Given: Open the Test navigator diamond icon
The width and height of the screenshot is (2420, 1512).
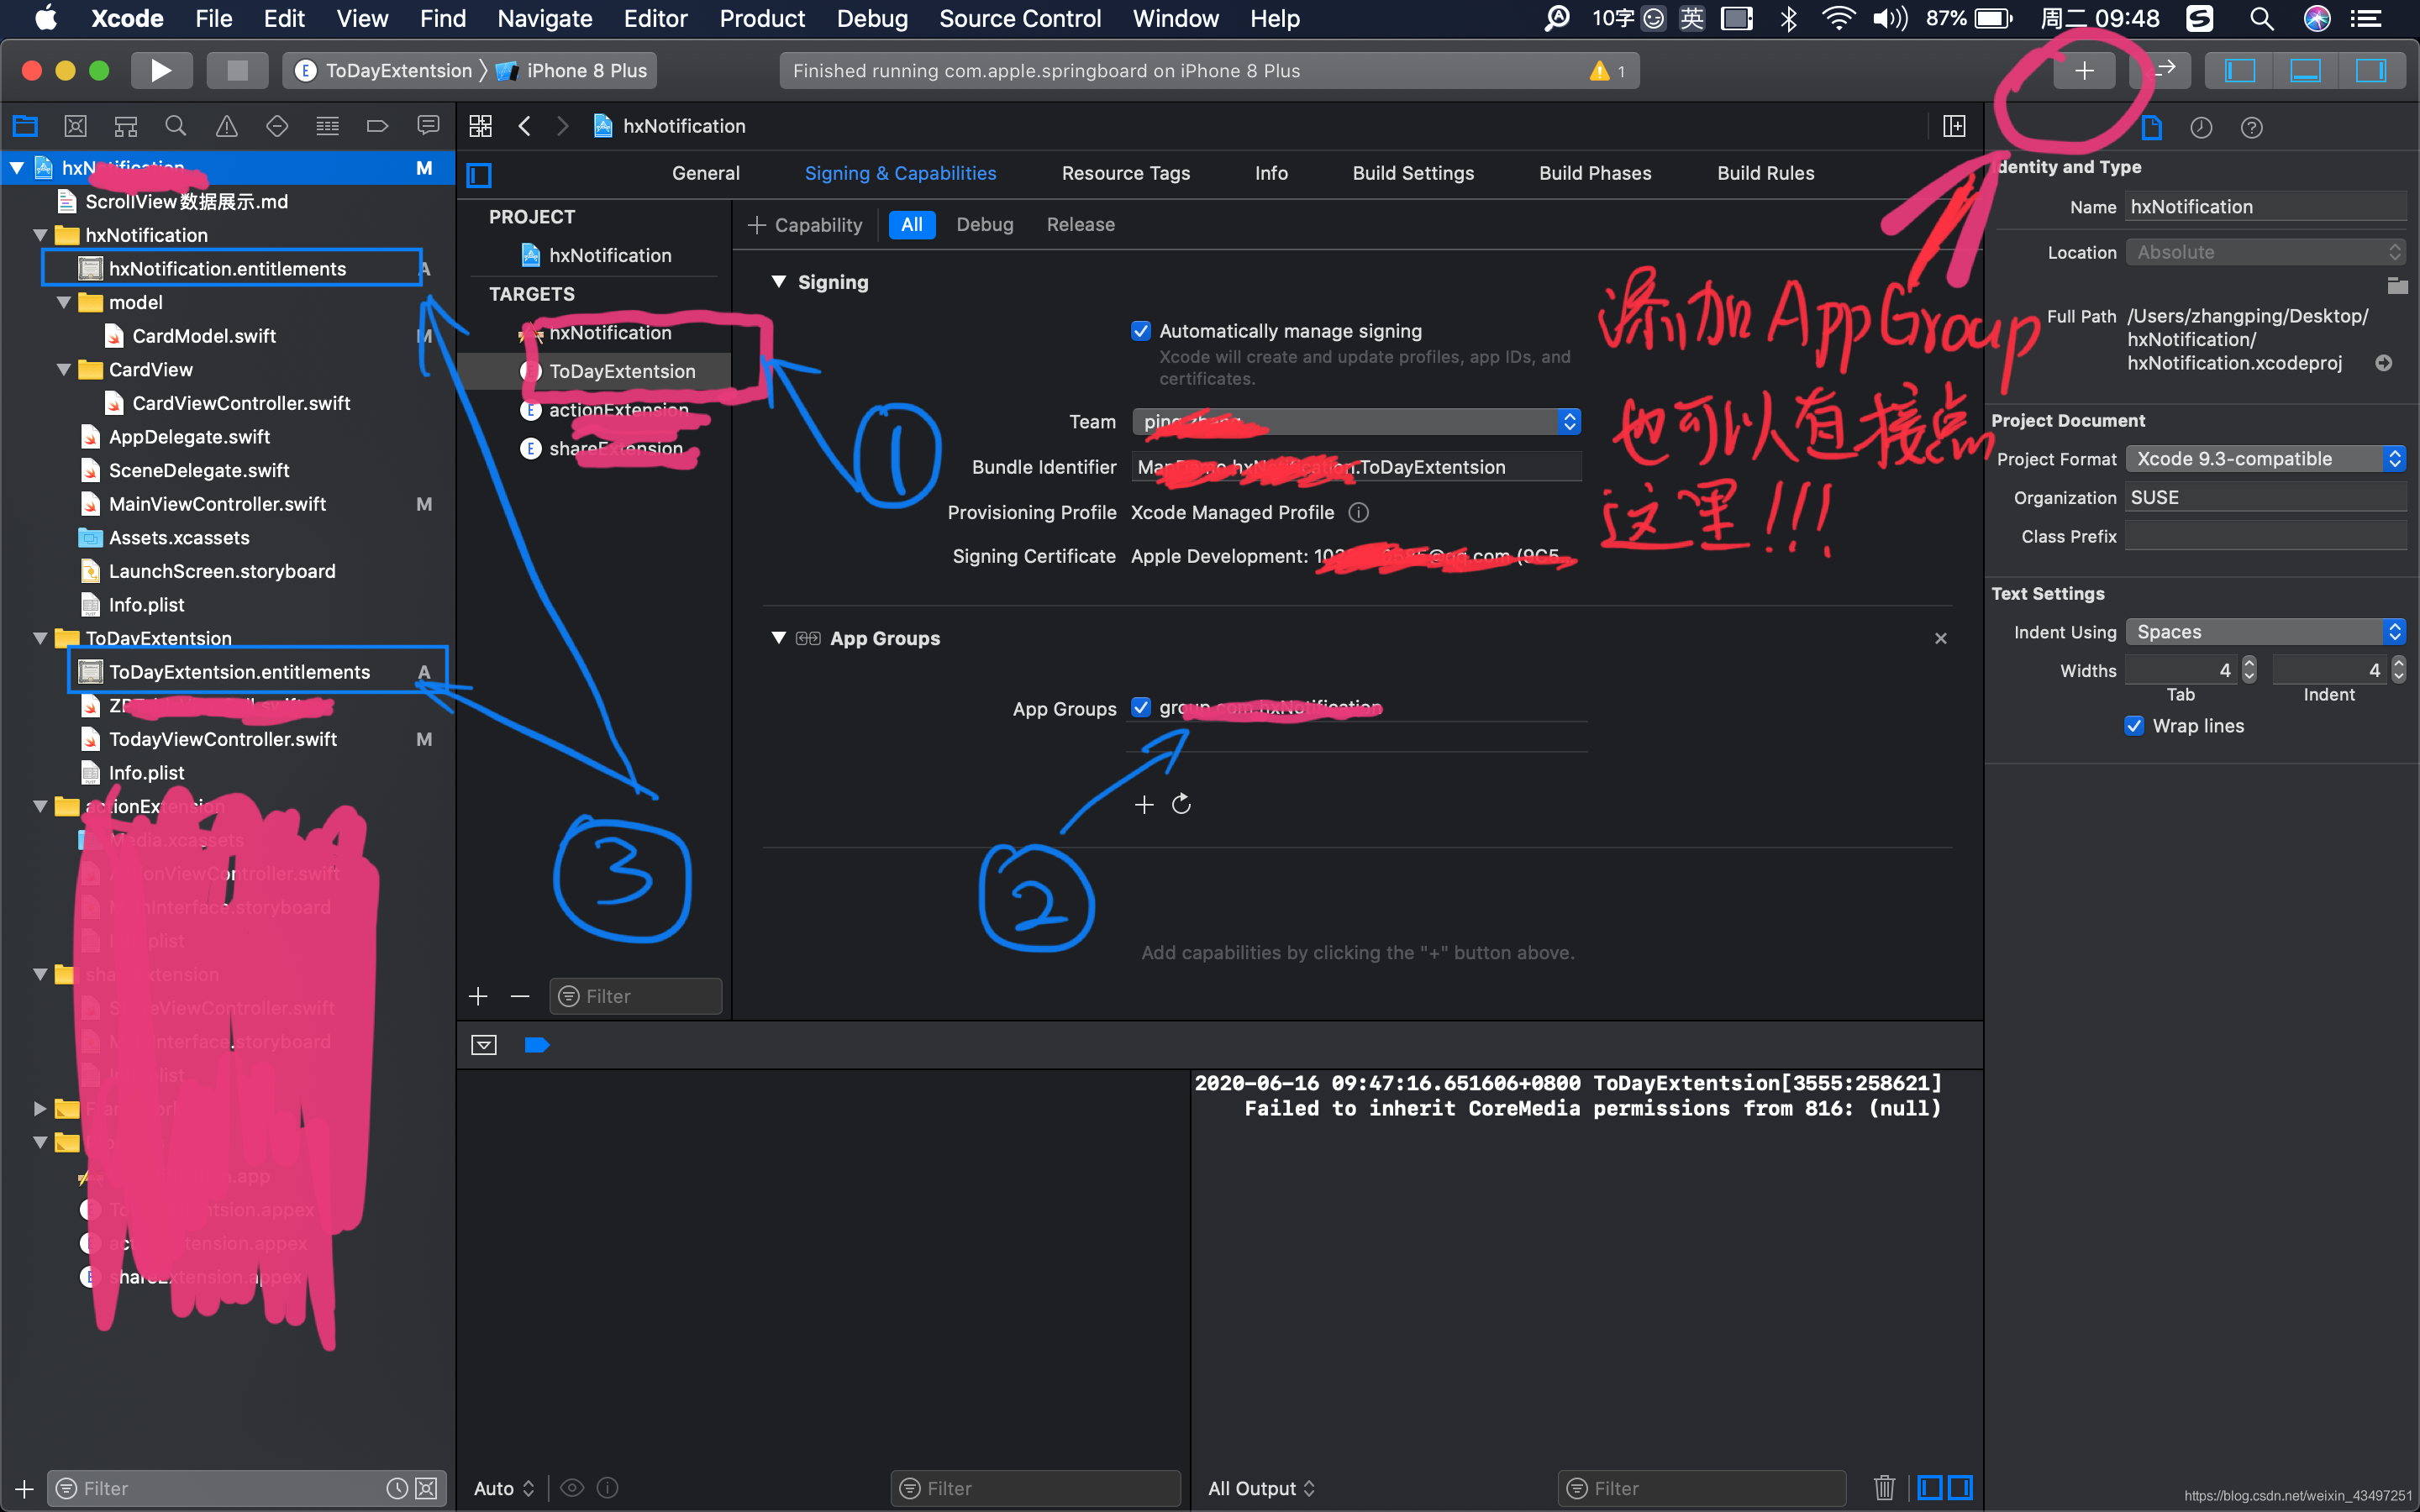Looking at the screenshot, I should click(x=277, y=126).
